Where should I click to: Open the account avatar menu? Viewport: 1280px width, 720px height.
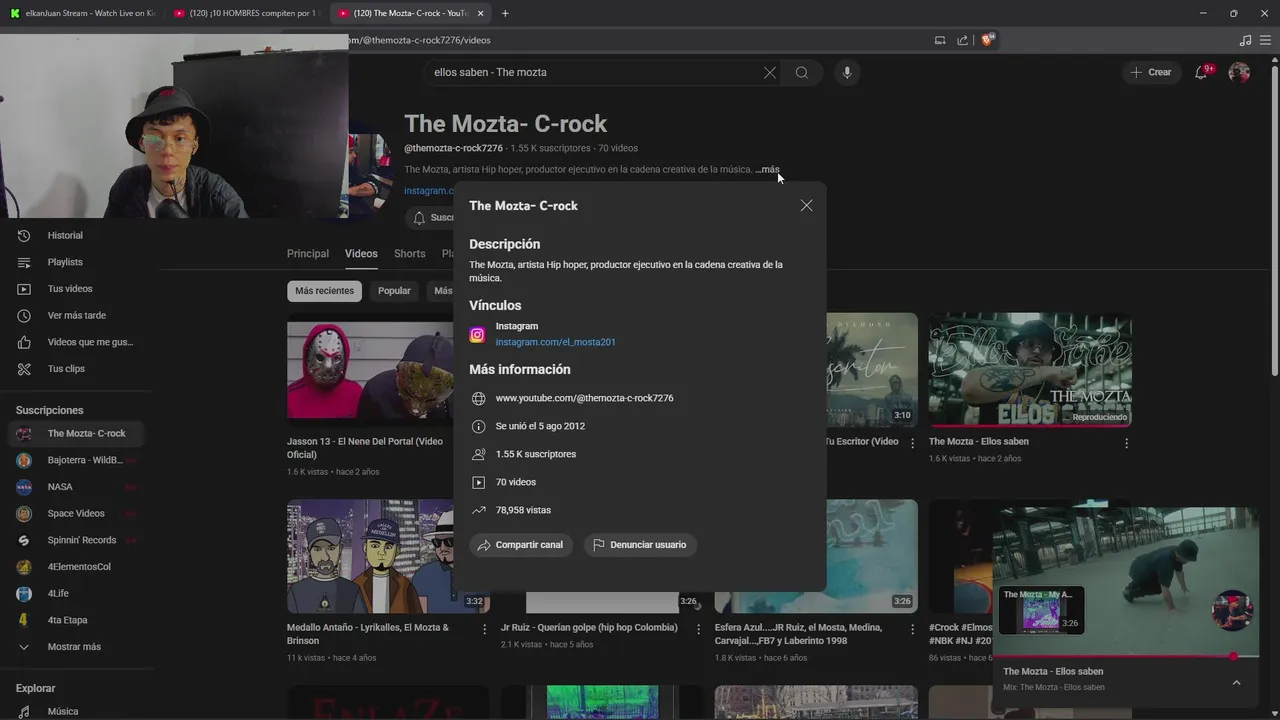pos(1239,72)
